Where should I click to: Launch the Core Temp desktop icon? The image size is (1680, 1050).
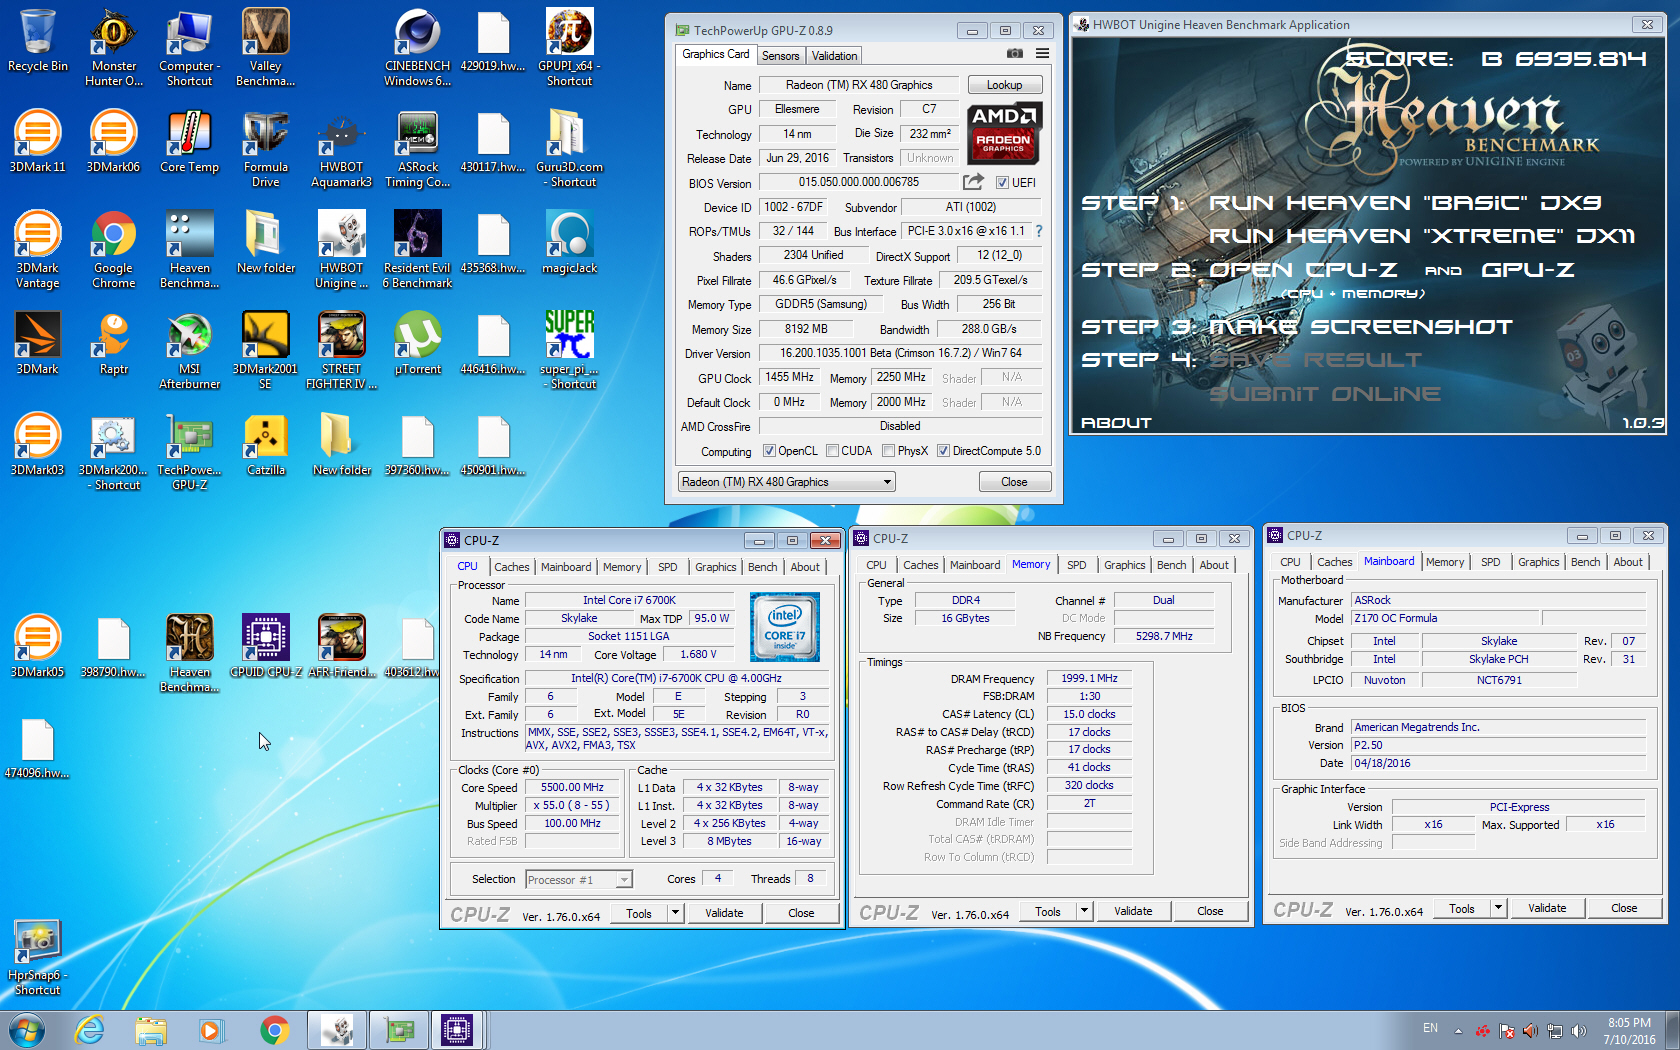pos(189,141)
